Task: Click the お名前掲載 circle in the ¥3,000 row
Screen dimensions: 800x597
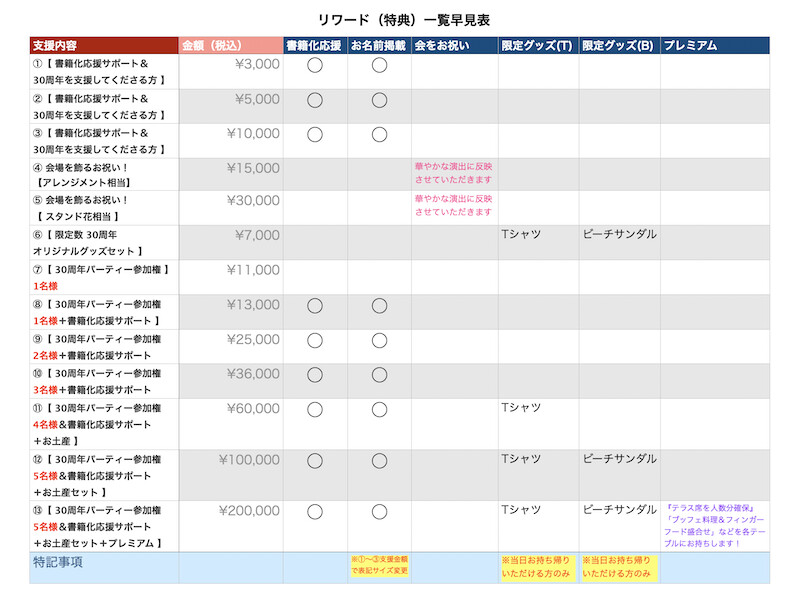Action: pyautogui.click(x=379, y=65)
